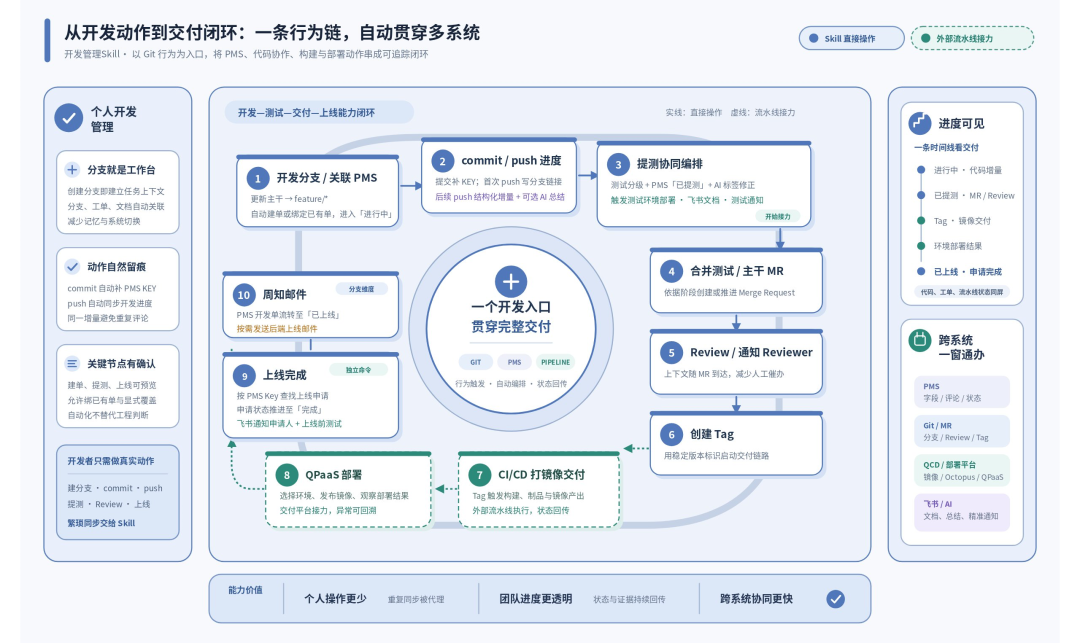Click the check icon beside 动作自然留痕
The height and width of the screenshot is (643, 1080).
pyautogui.click(x=72, y=266)
